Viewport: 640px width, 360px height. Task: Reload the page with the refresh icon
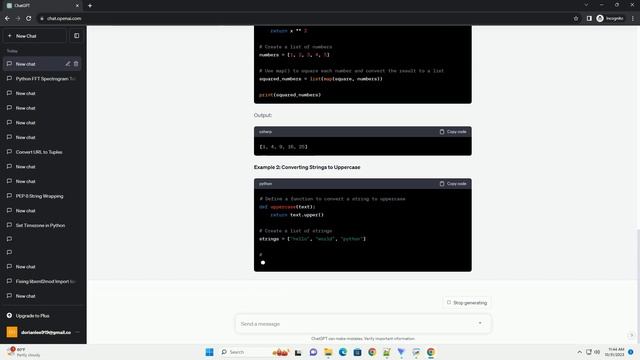click(29, 18)
